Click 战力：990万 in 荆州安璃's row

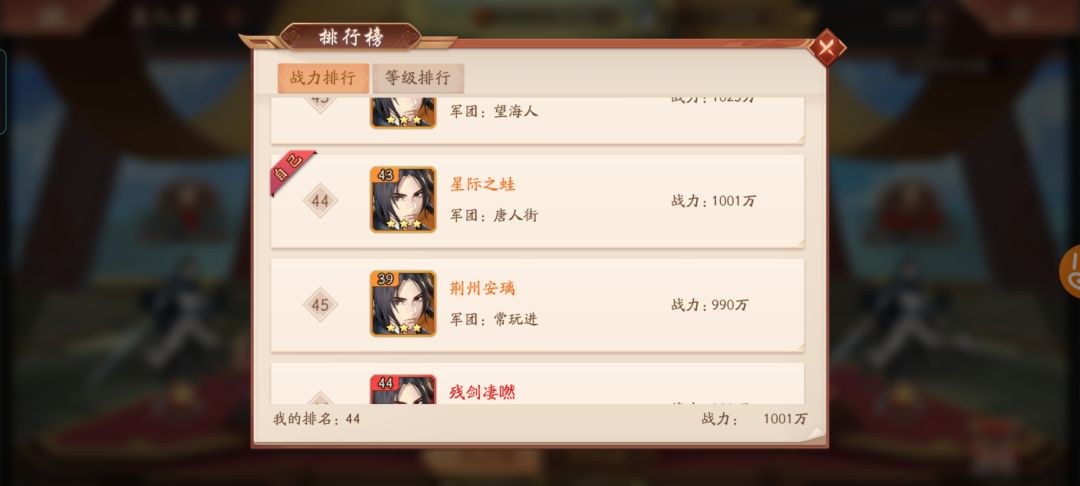pyautogui.click(x=709, y=305)
